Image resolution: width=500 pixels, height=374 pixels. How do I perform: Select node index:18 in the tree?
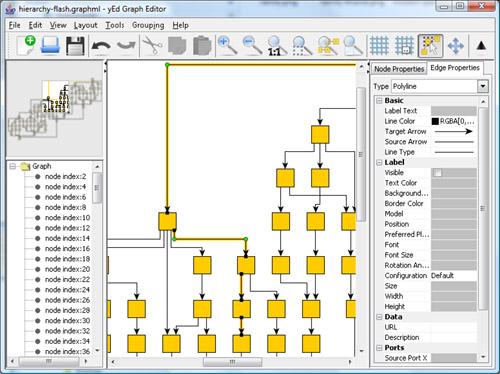[x=67, y=259]
